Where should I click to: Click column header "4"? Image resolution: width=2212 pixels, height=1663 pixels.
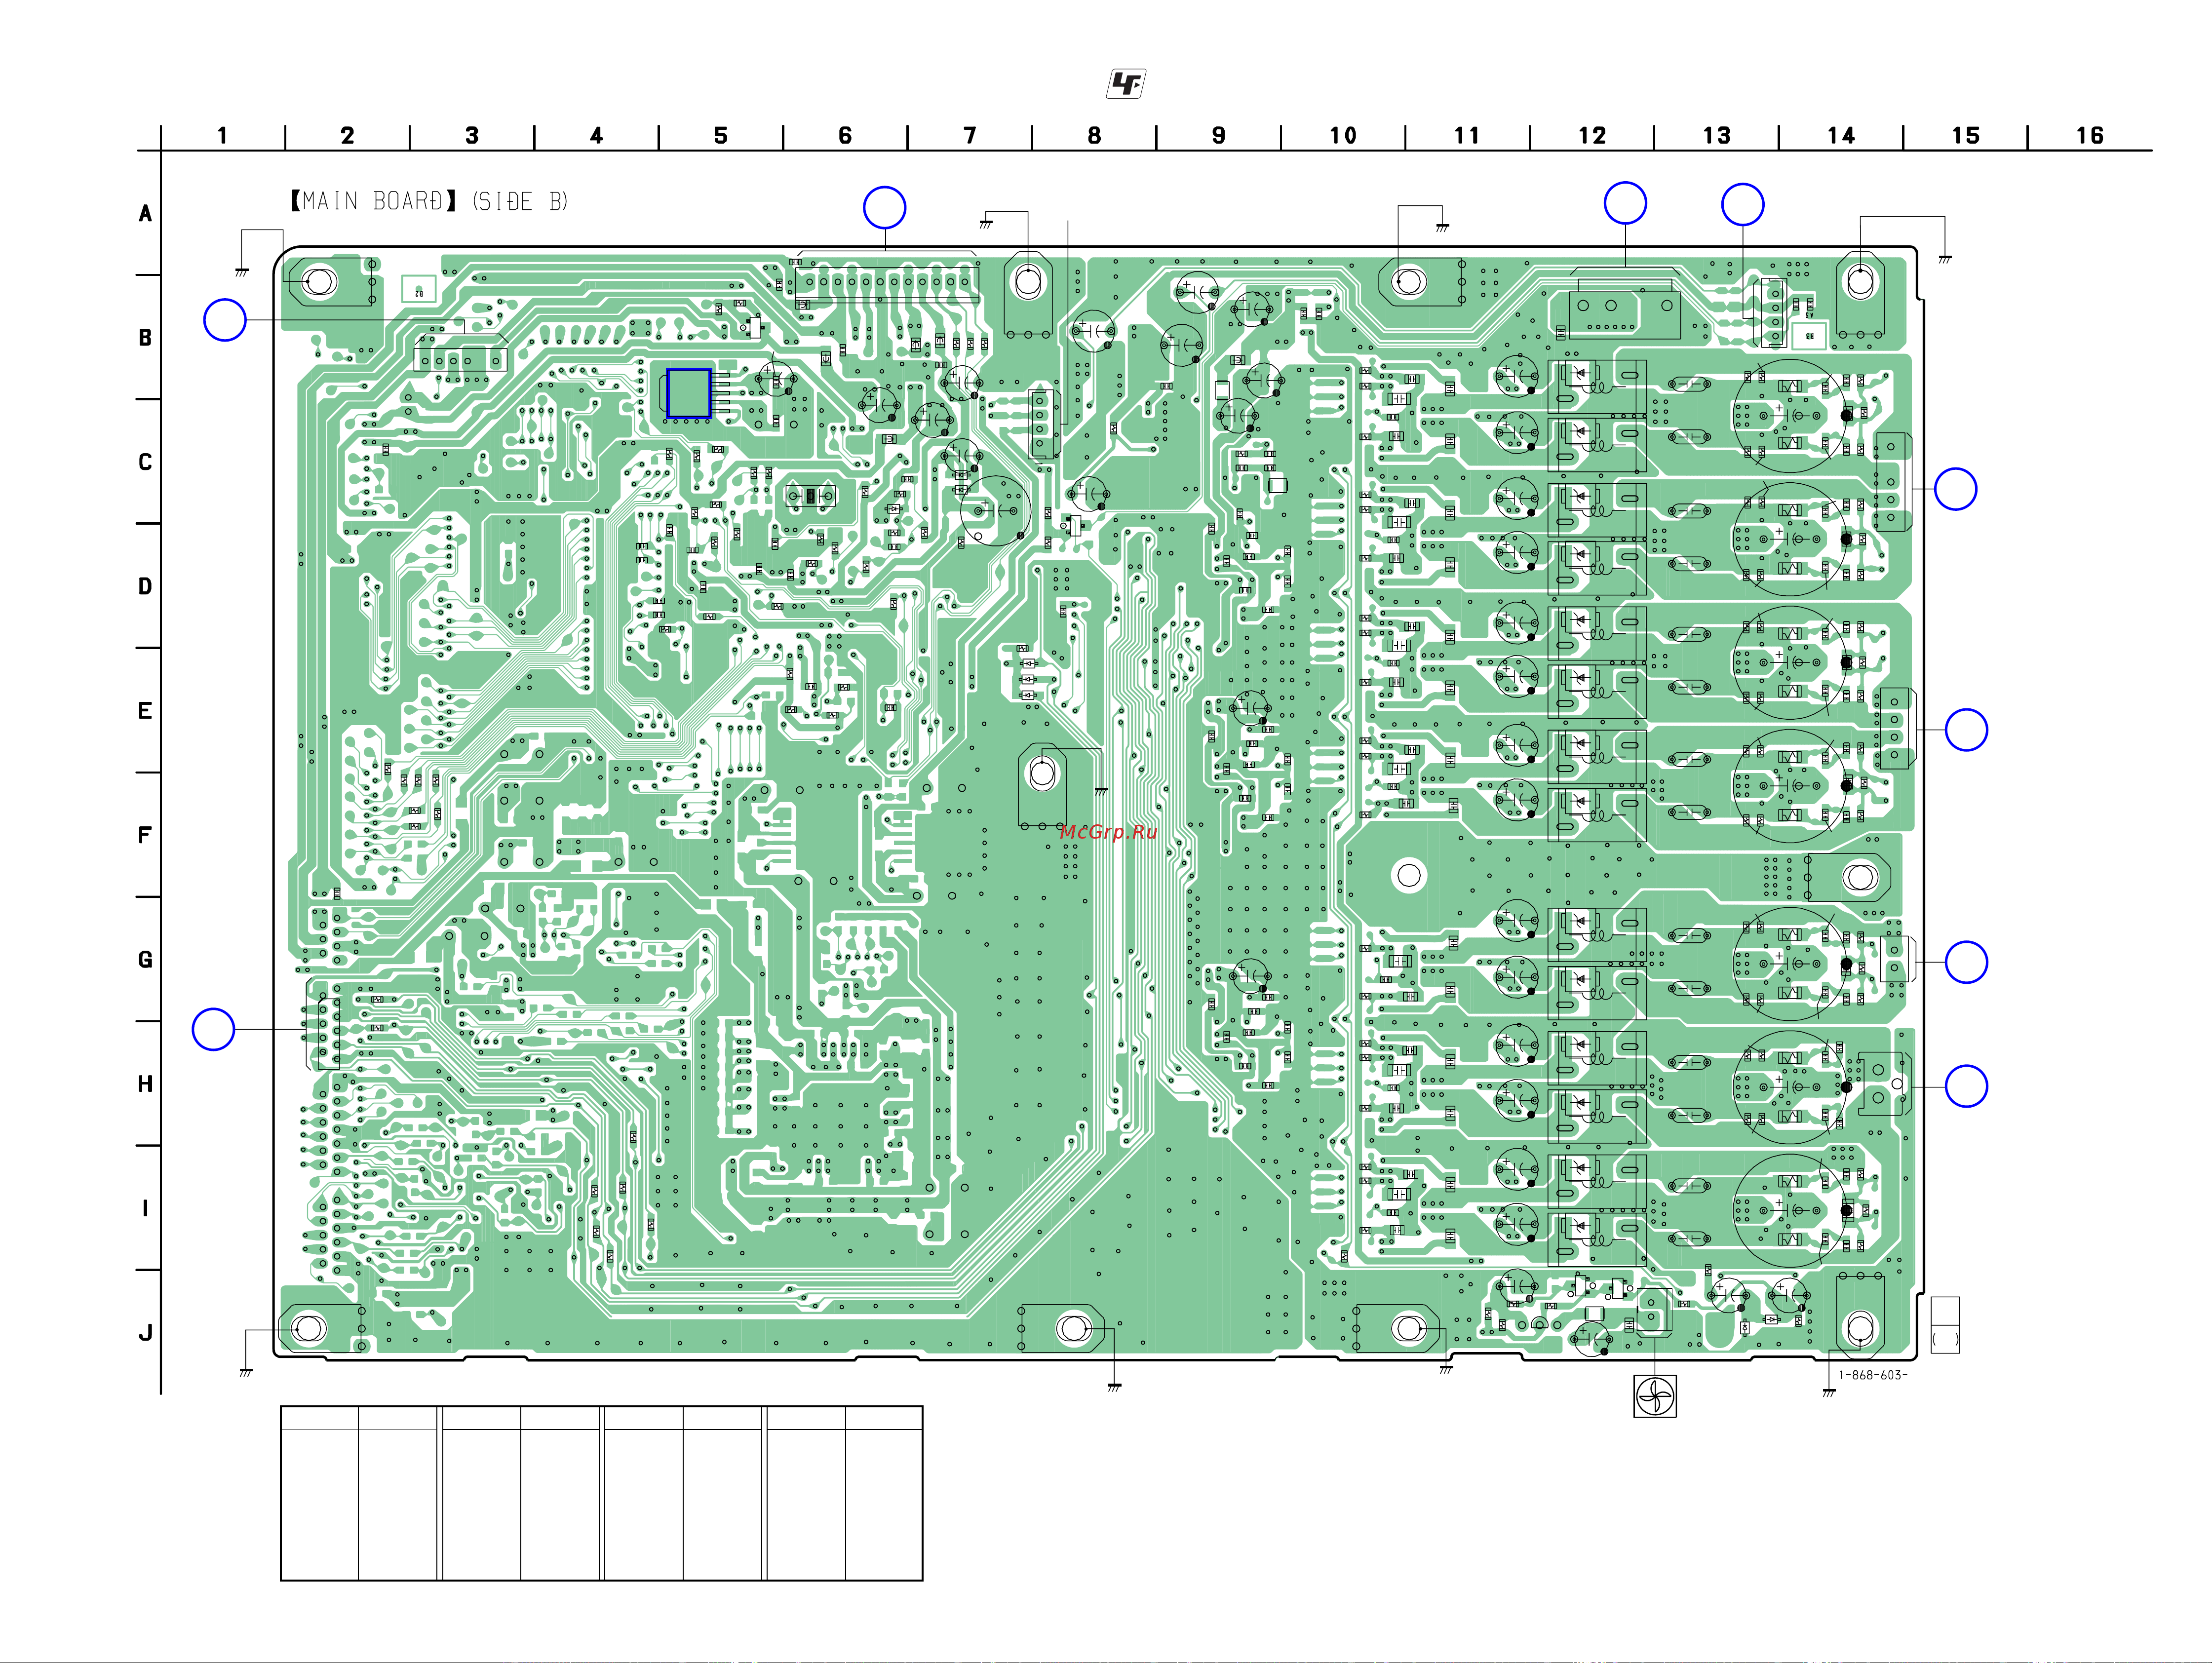(596, 135)
